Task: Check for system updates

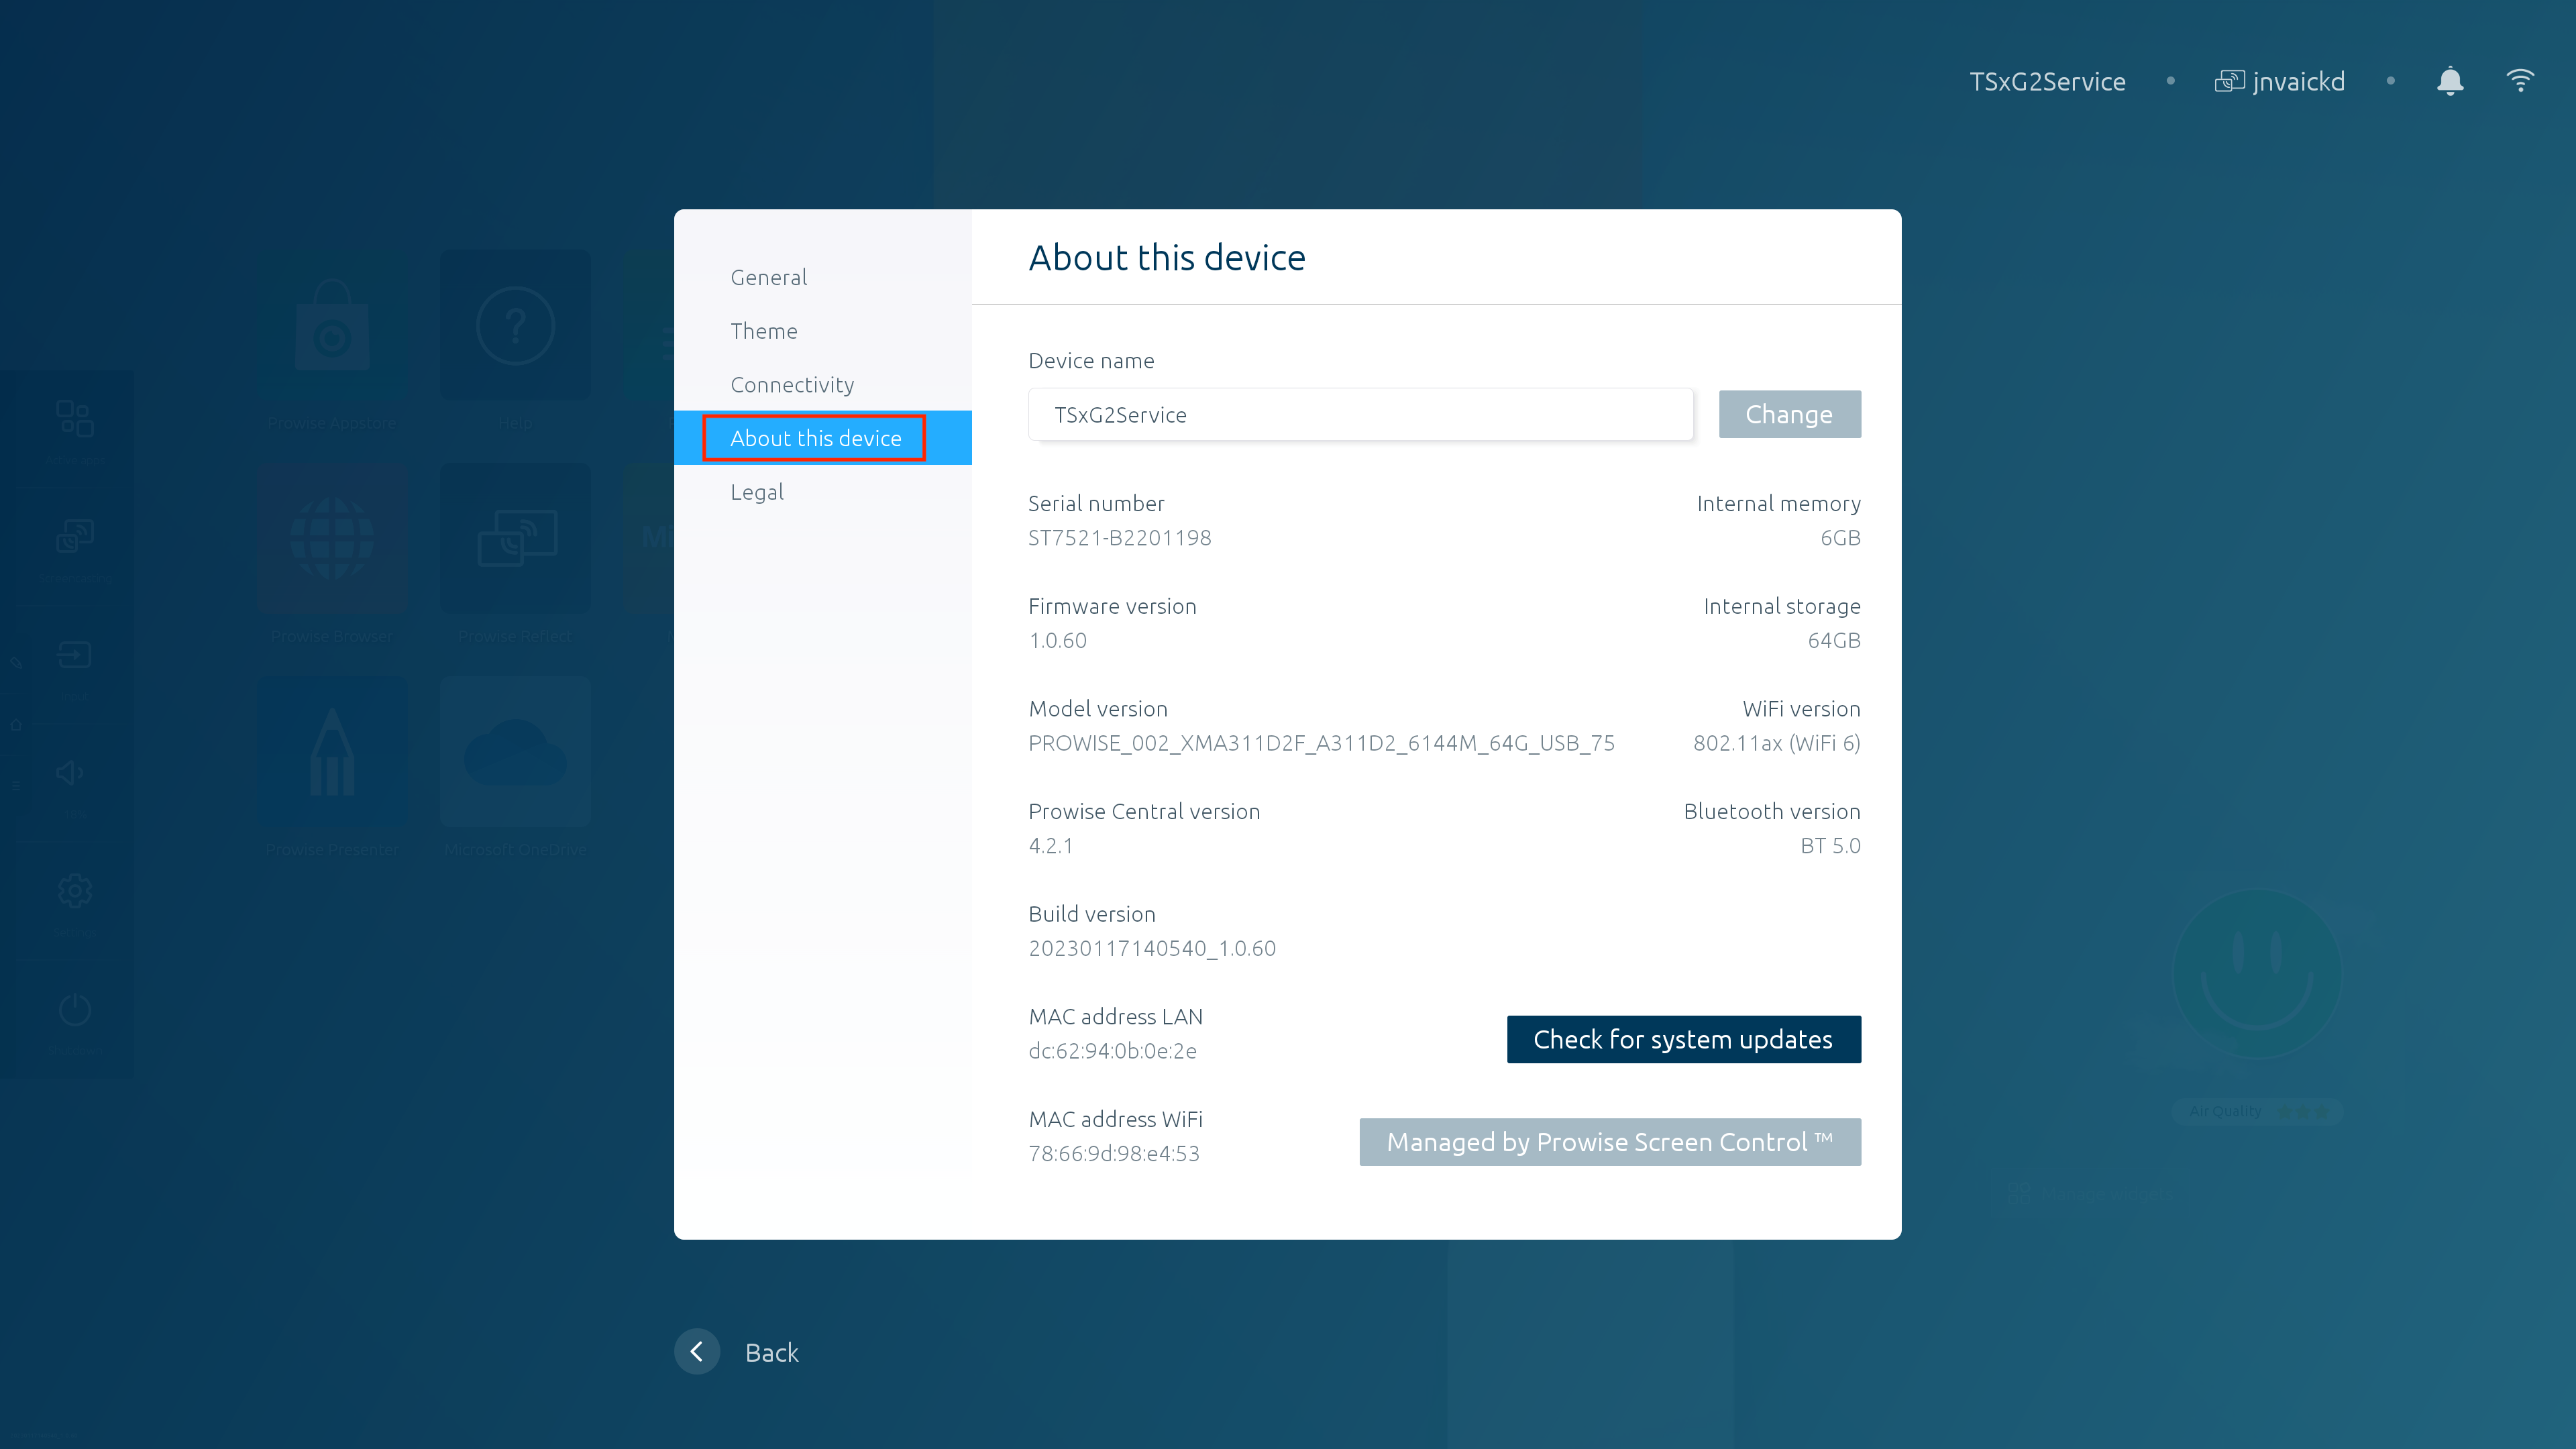Action: [1683, 1039]
